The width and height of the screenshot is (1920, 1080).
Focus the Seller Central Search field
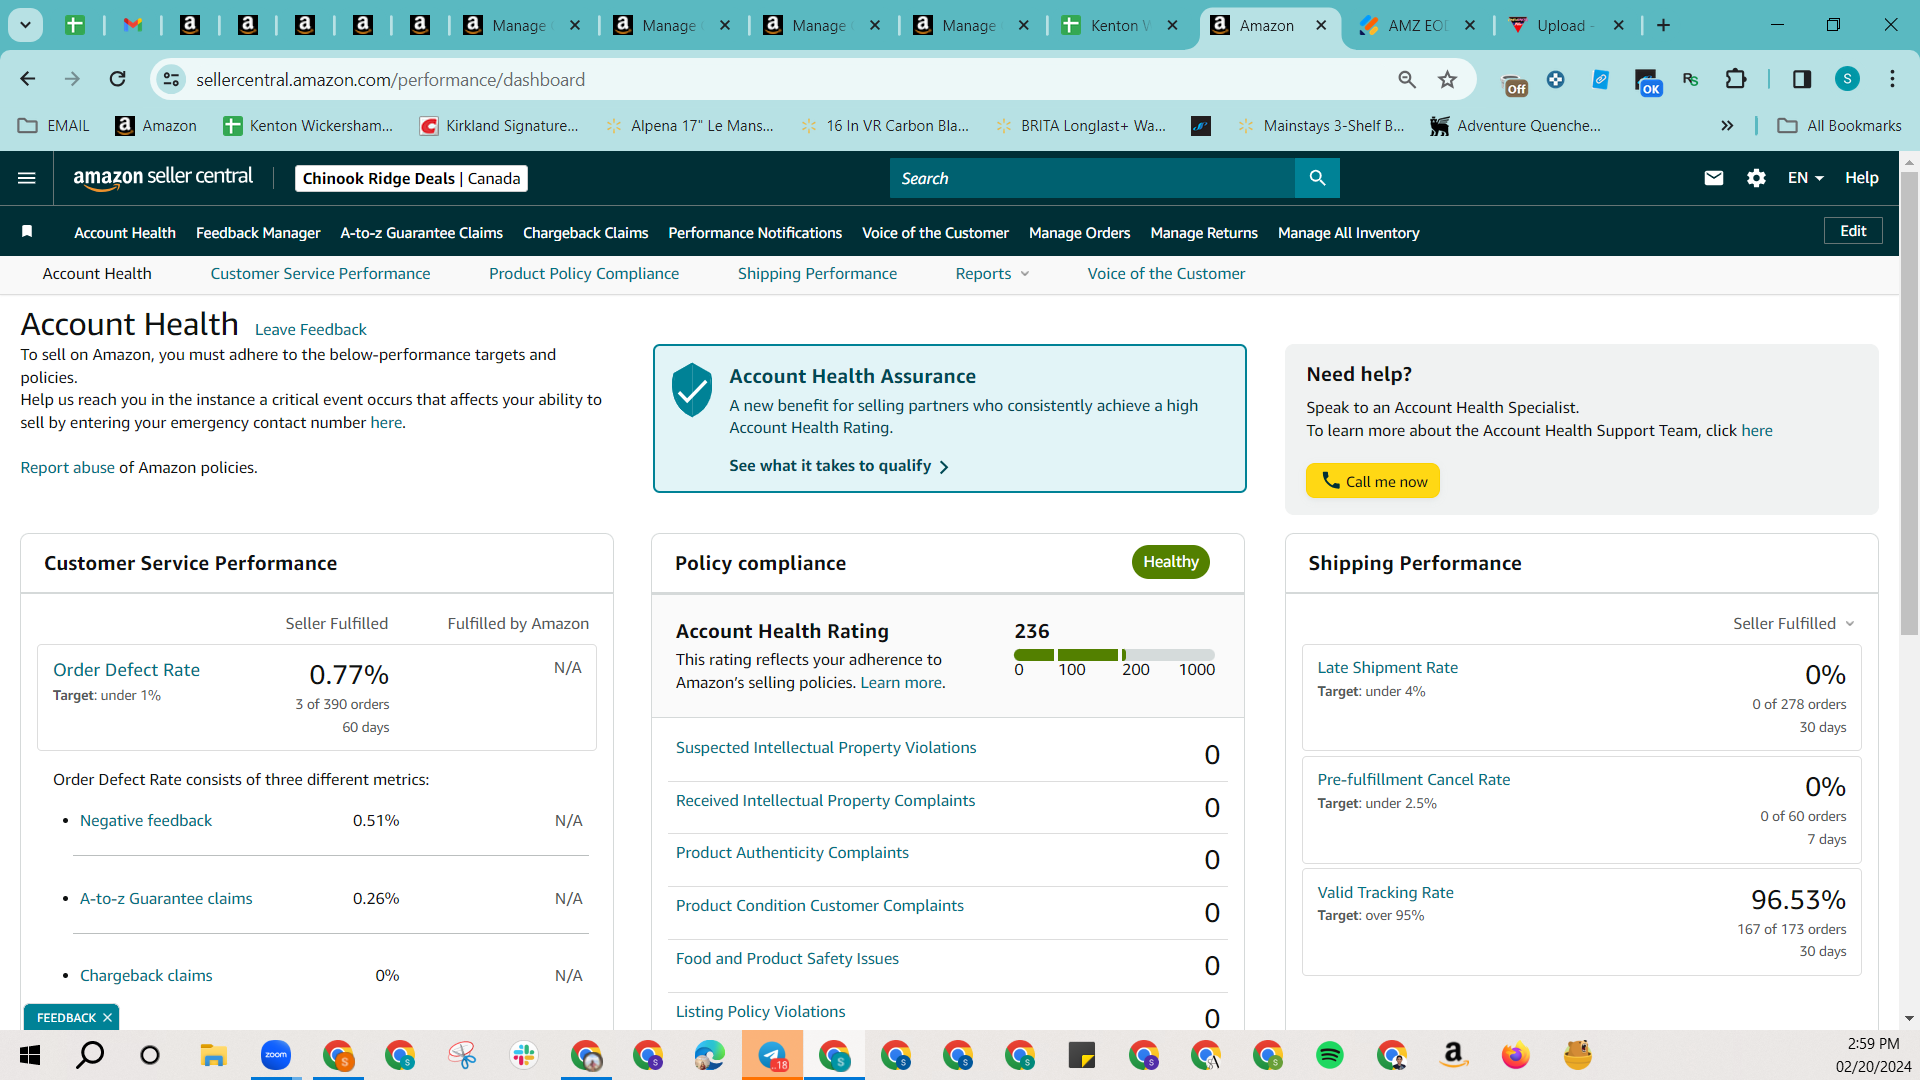click(1092, 178)
